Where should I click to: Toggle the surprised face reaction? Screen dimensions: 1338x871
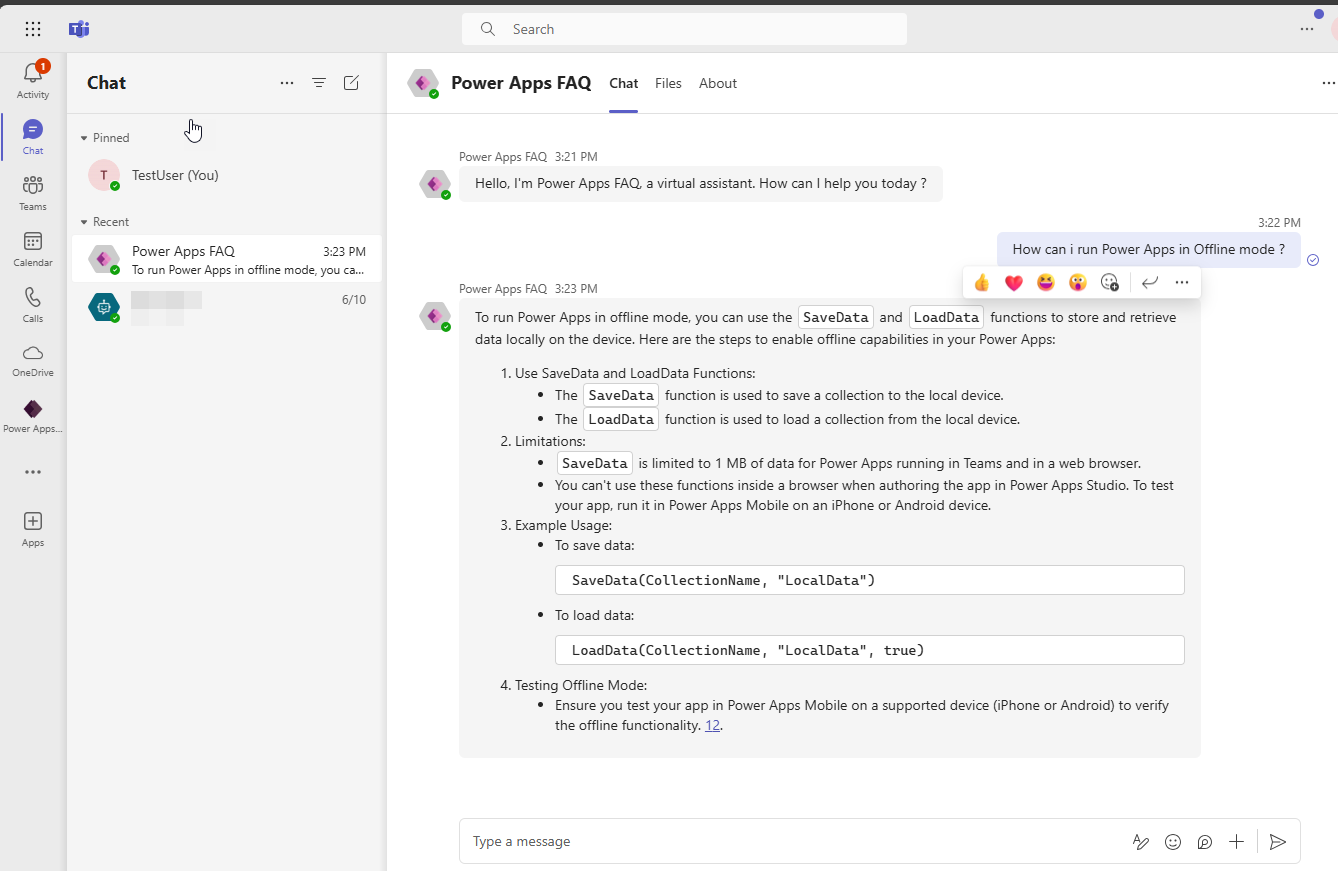pos(1077,282)
